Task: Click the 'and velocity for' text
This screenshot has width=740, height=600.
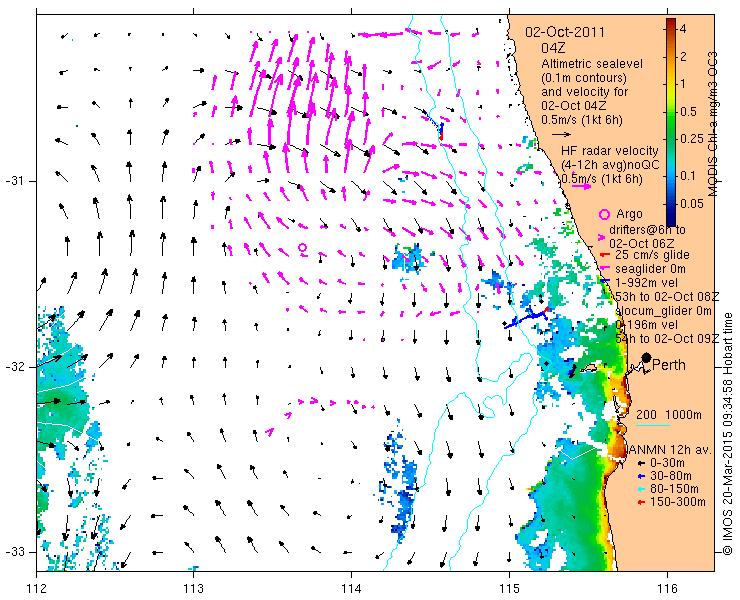Action: (585, 92)
